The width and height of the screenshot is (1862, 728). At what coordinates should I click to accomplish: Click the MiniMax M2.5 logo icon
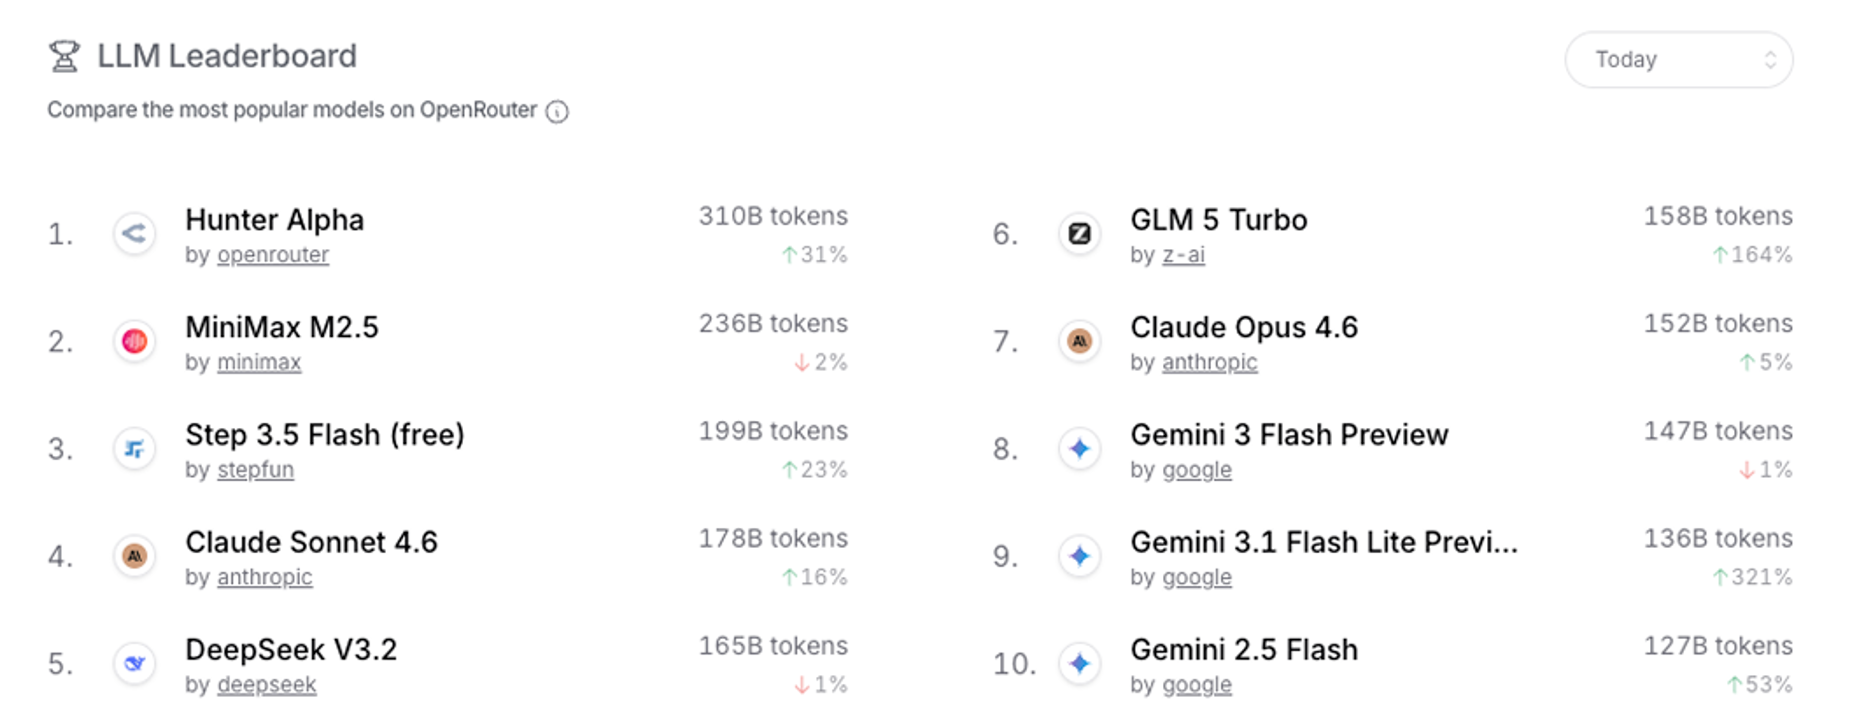coord(134,342)
